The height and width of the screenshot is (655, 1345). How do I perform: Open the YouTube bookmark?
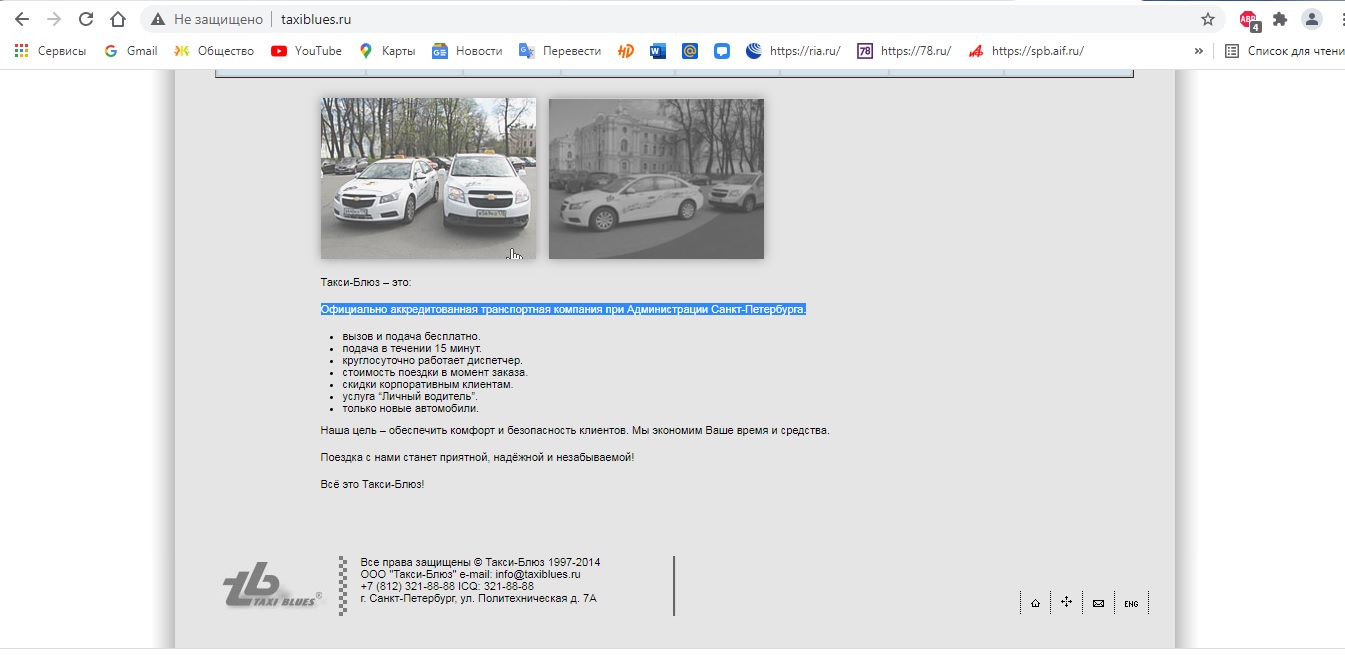[x=306, y=51]
